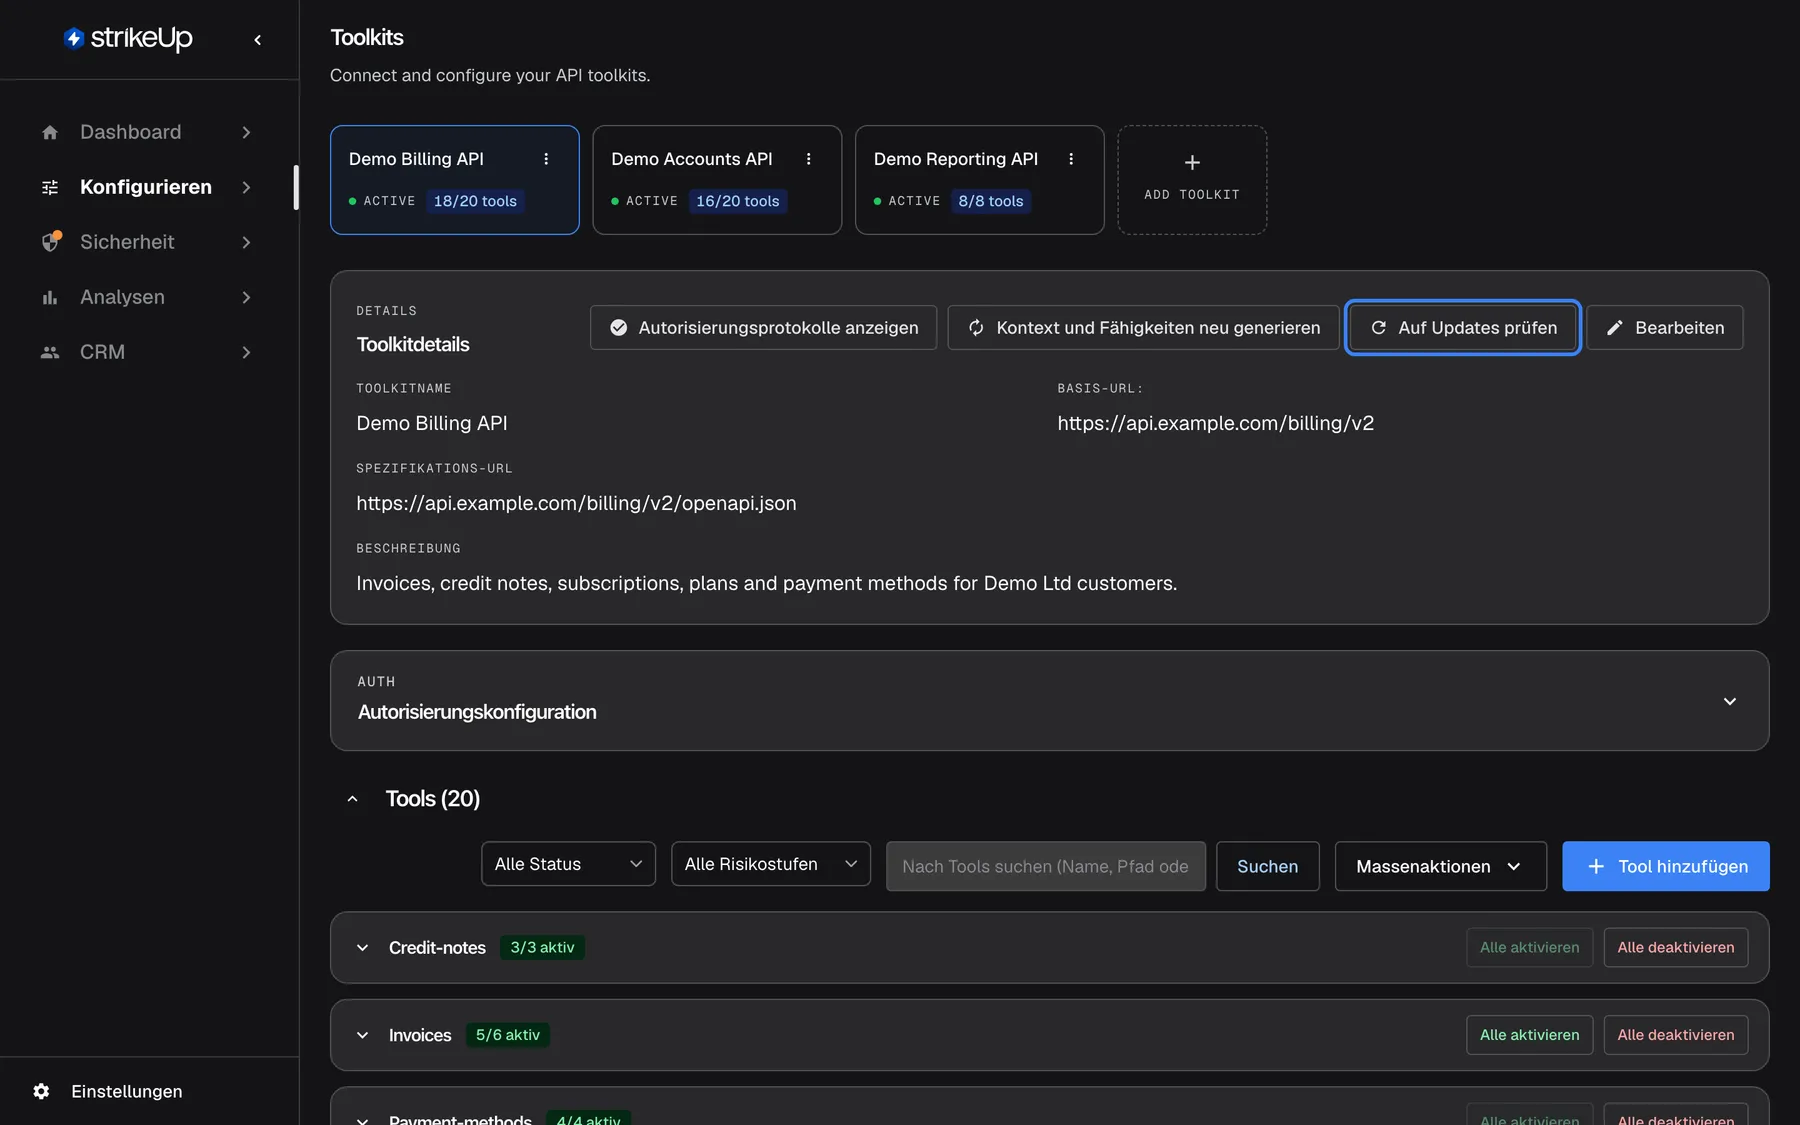Click the 3/3 aktiv badge
The width and height of the screenshot is (1800, 1125).
(543, 948)
